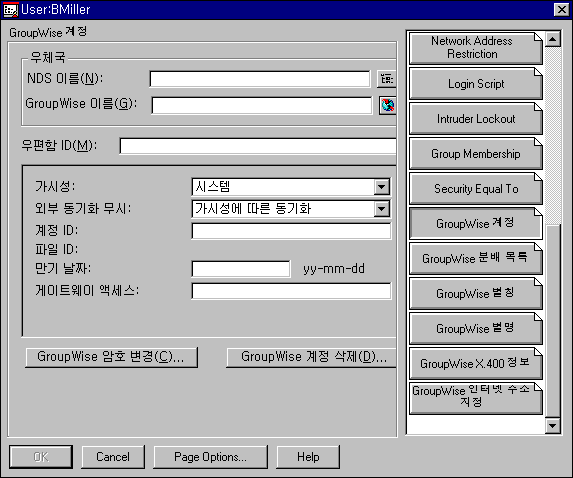
Task: Open the GroupWise 별칭 page tab
Action: [475, 293]
